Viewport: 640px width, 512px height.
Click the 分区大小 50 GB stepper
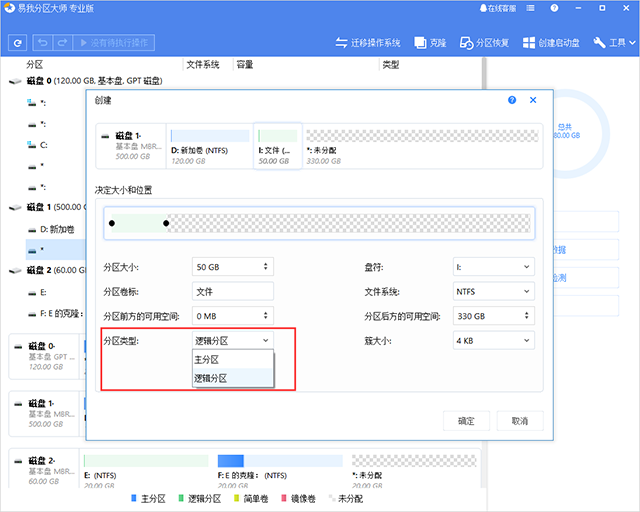265,267
